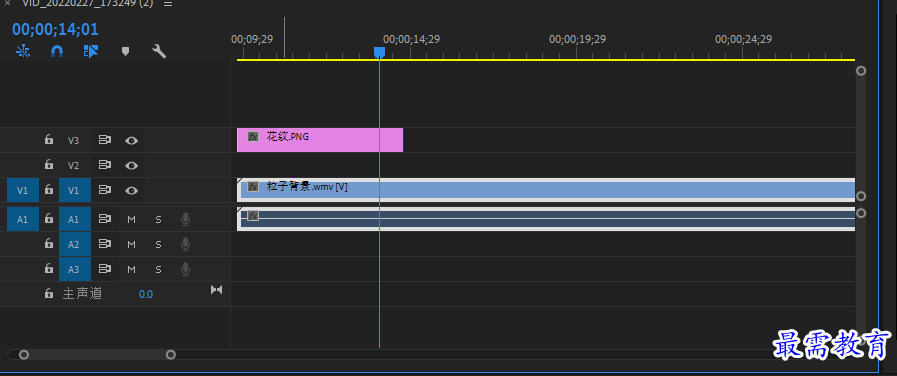Mute audio track A3
Image resolution: width=897 pixels, height=376 pixels.
click(x=132, y=270)
